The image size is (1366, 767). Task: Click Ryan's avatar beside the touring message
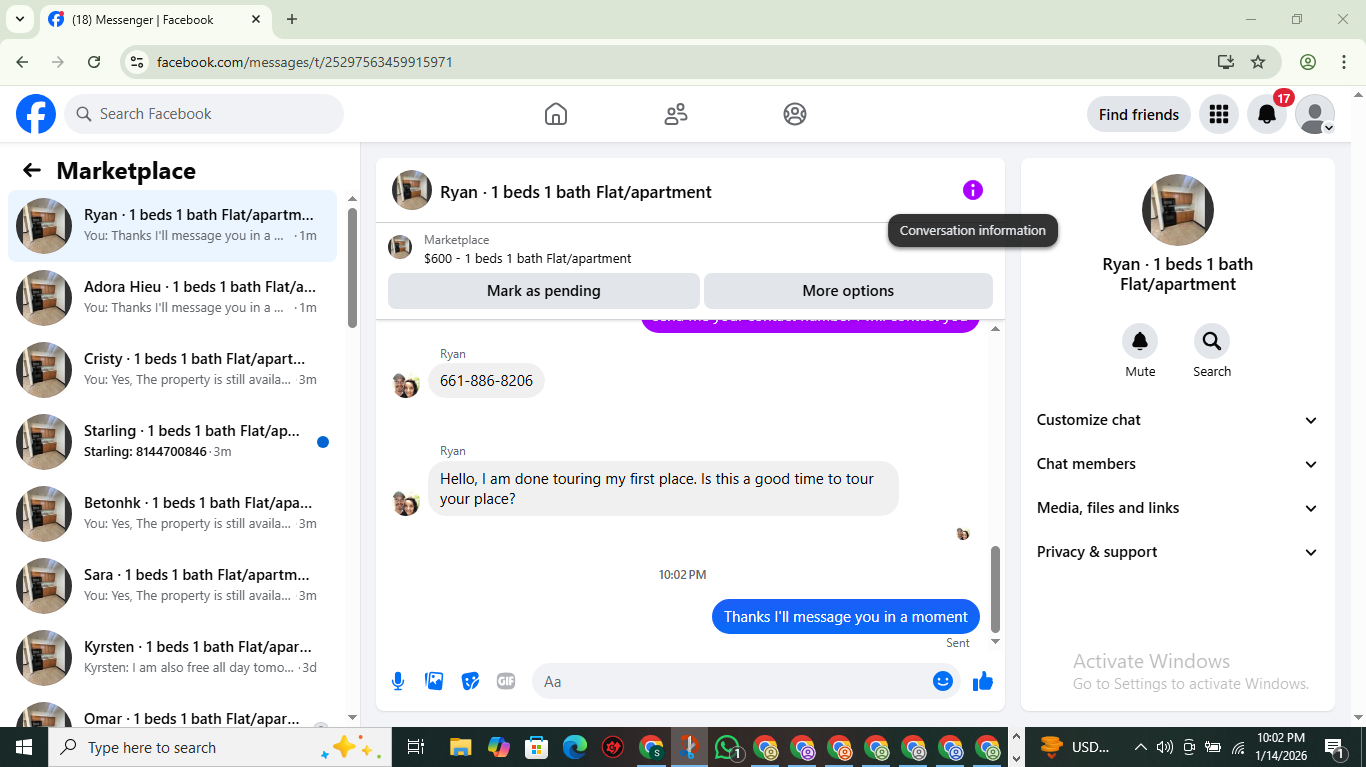(406, 502)
